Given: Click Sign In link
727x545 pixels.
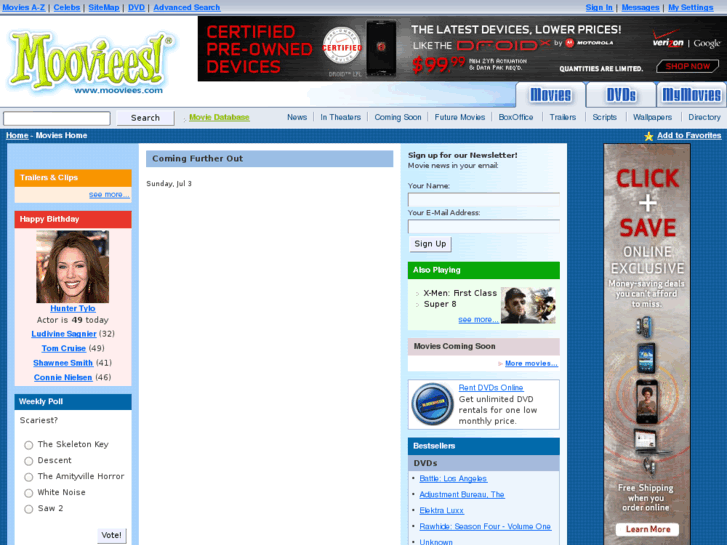Looking at the screenshot, I should pos(599,7).
